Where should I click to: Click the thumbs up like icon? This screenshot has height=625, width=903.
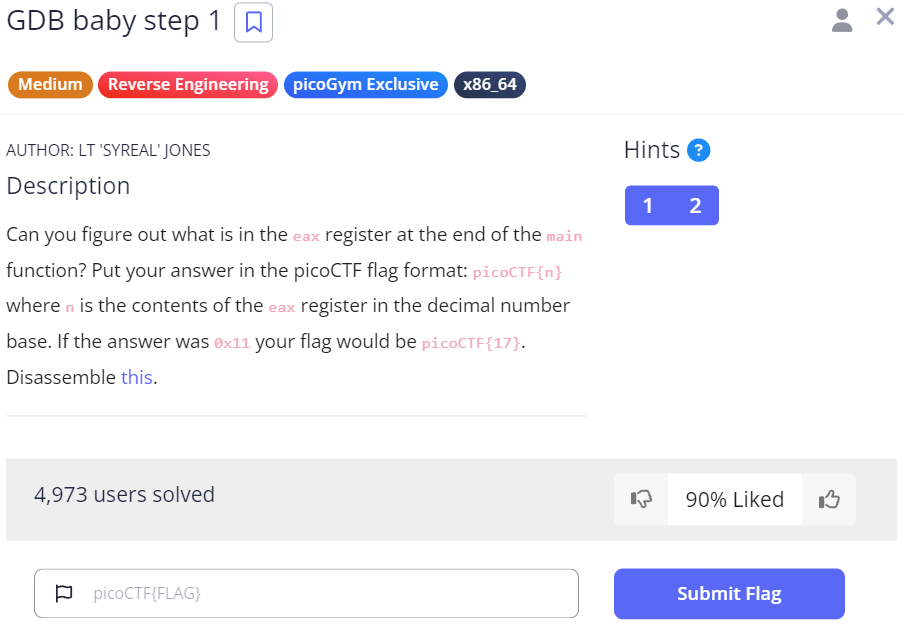[828, 499]
